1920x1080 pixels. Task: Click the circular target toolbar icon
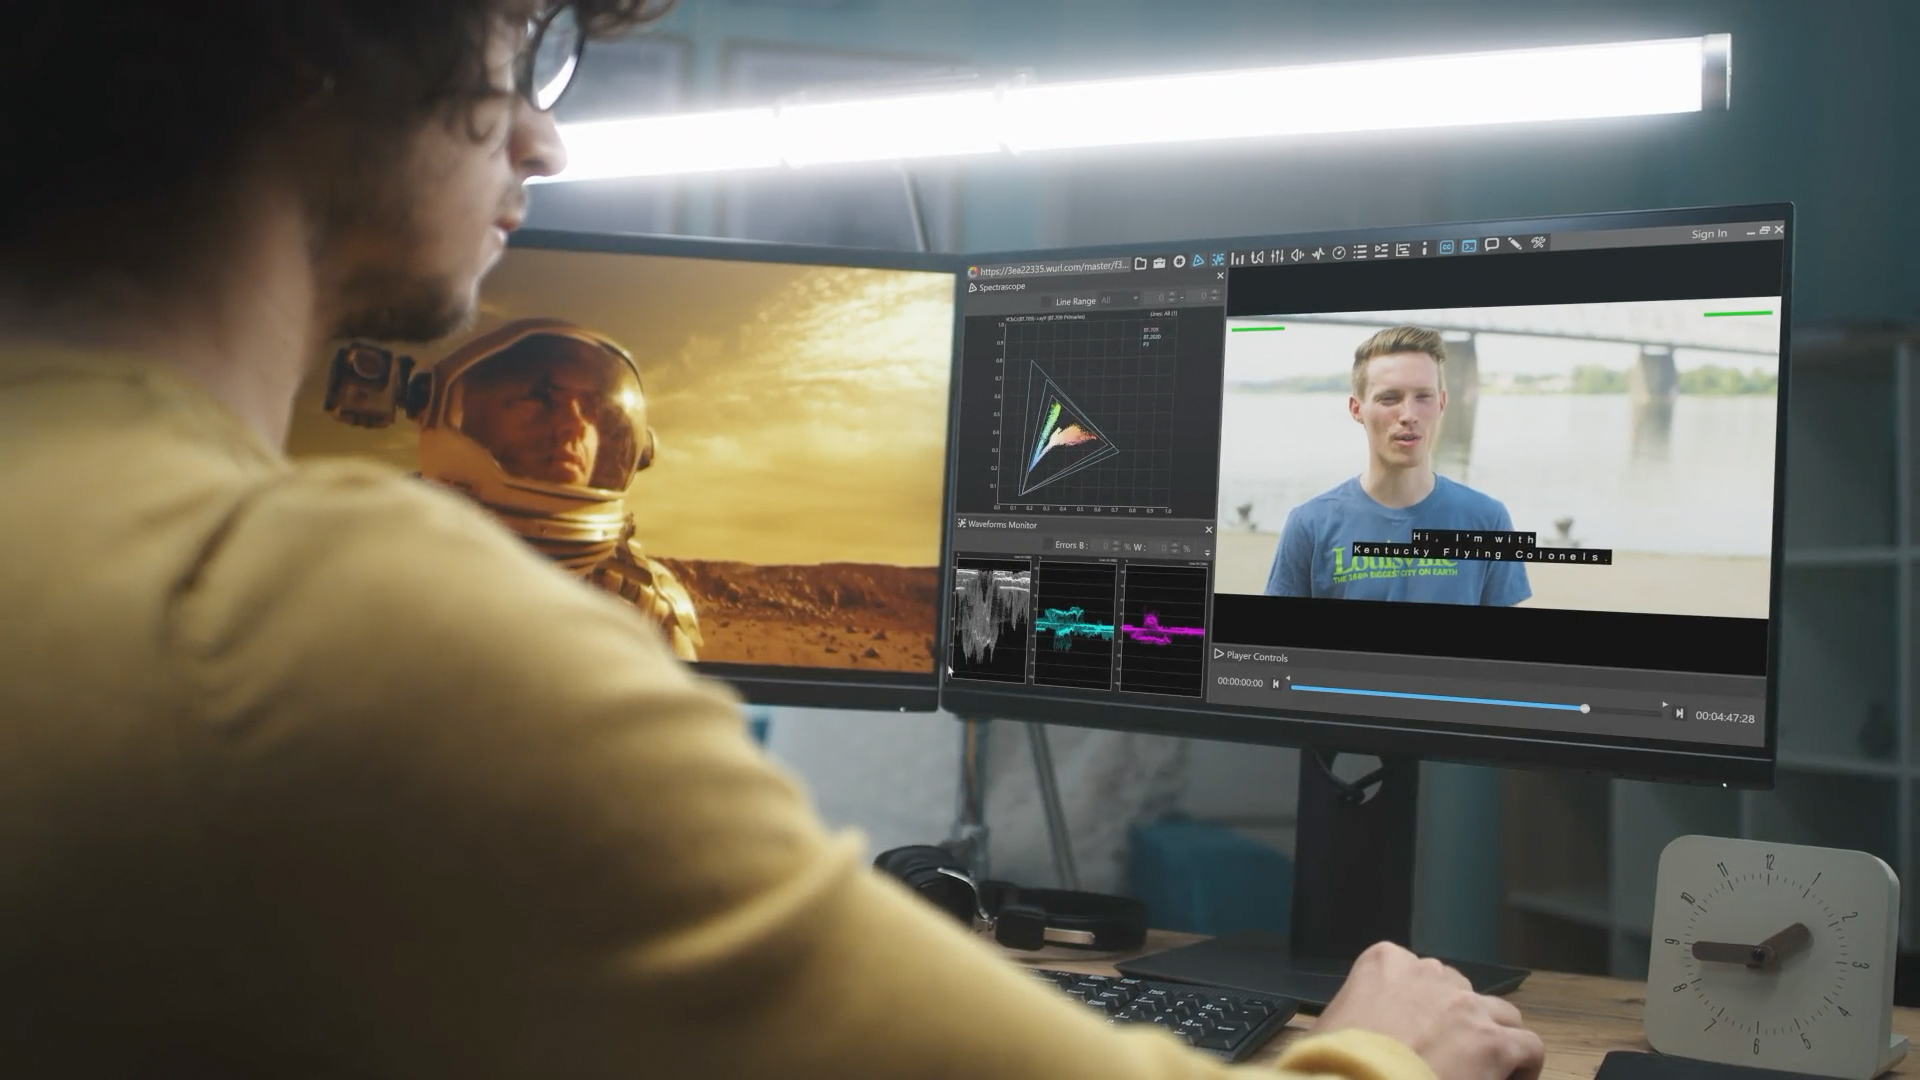(1179, 261)
